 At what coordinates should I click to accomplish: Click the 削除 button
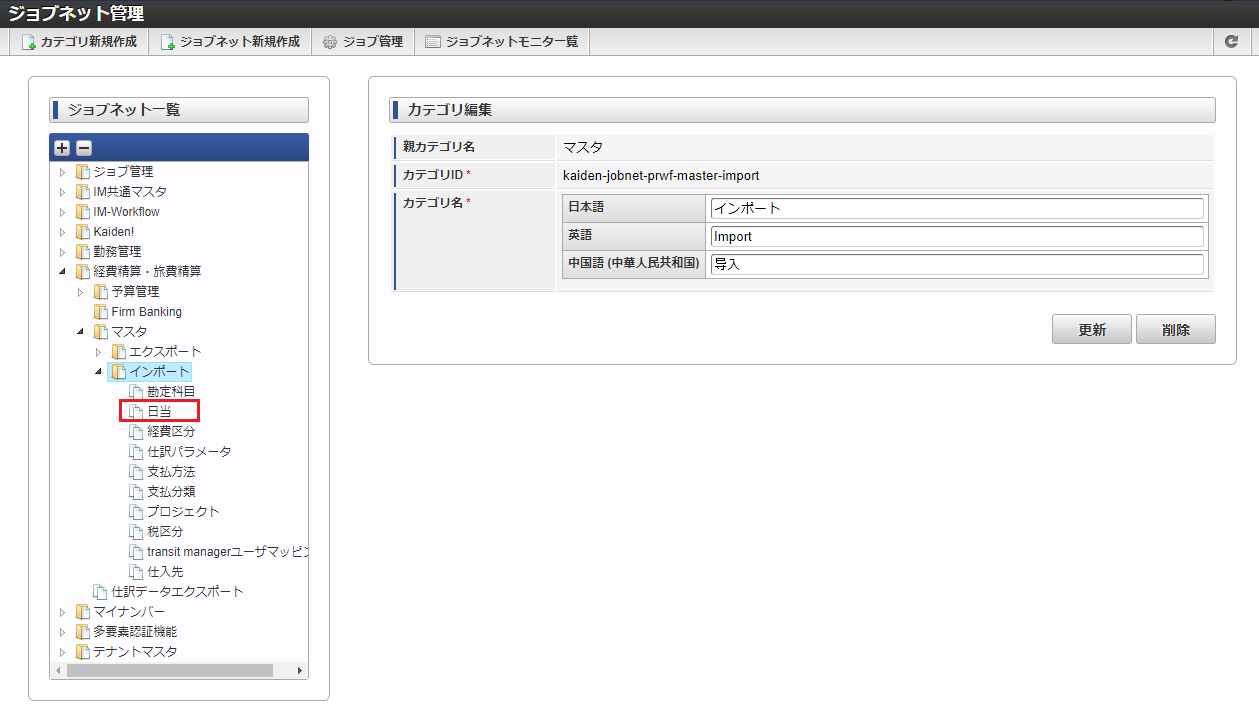1176,329
